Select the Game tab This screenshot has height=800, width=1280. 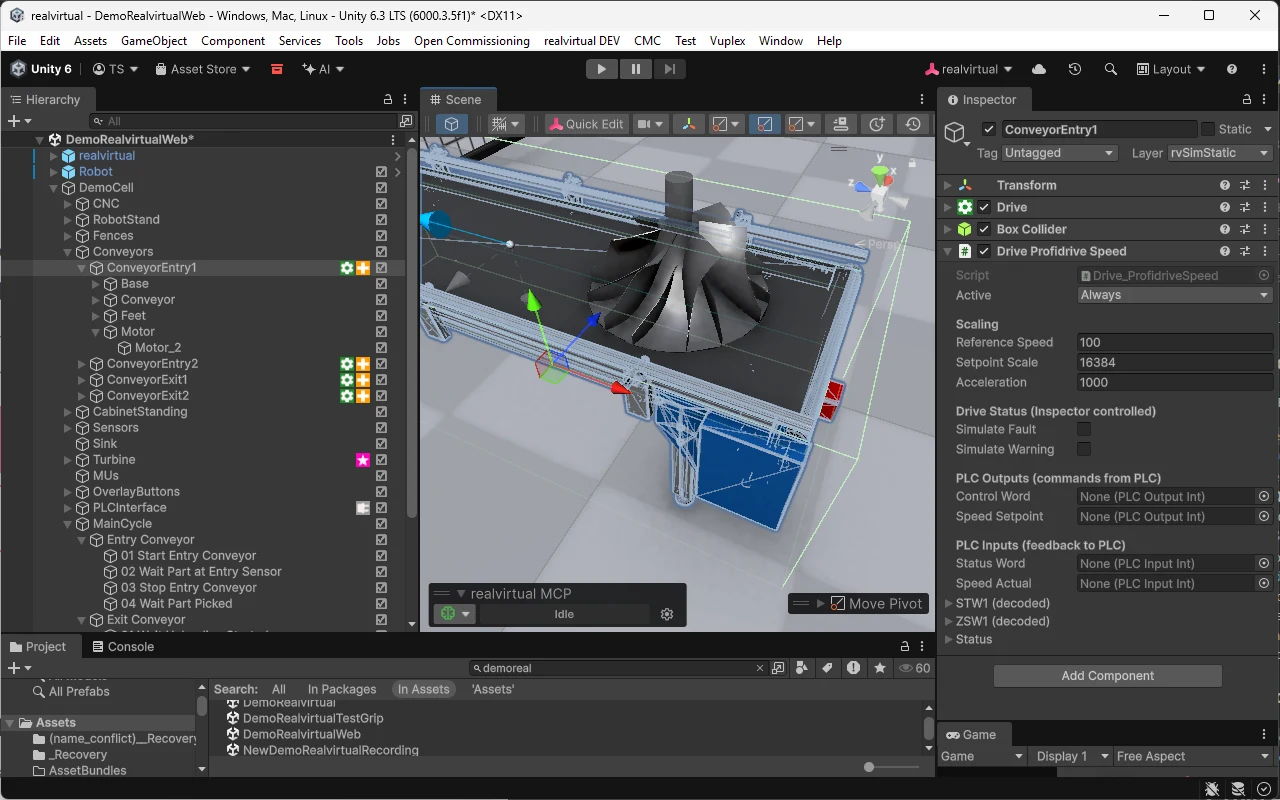coord(970,734)
